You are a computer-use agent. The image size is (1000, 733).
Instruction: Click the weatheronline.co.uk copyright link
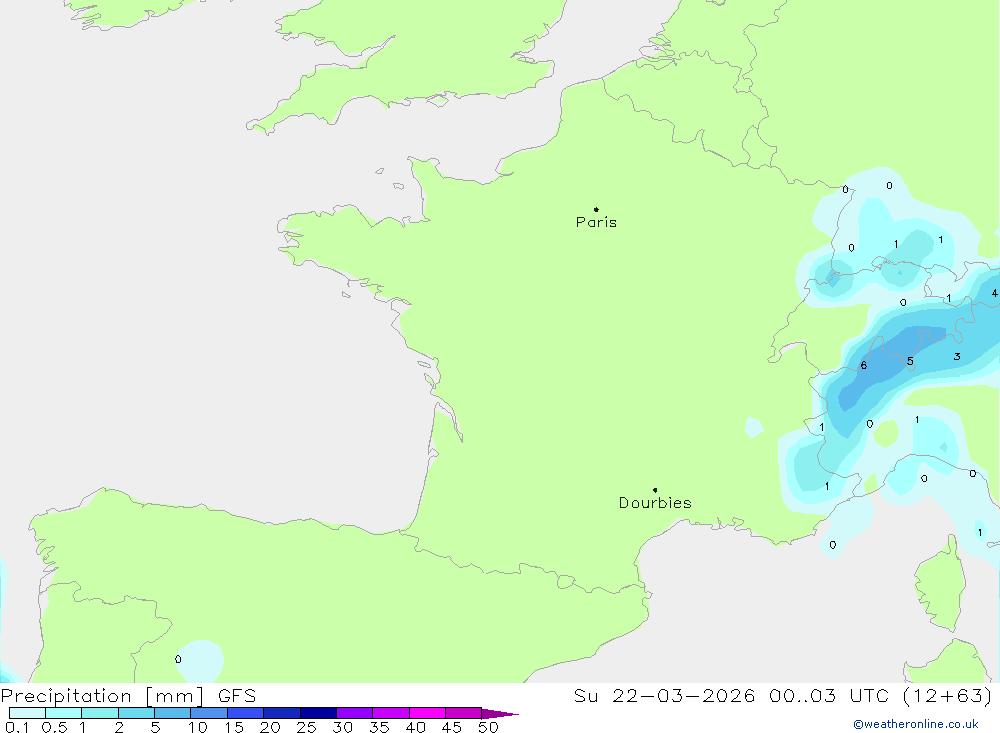916,724
